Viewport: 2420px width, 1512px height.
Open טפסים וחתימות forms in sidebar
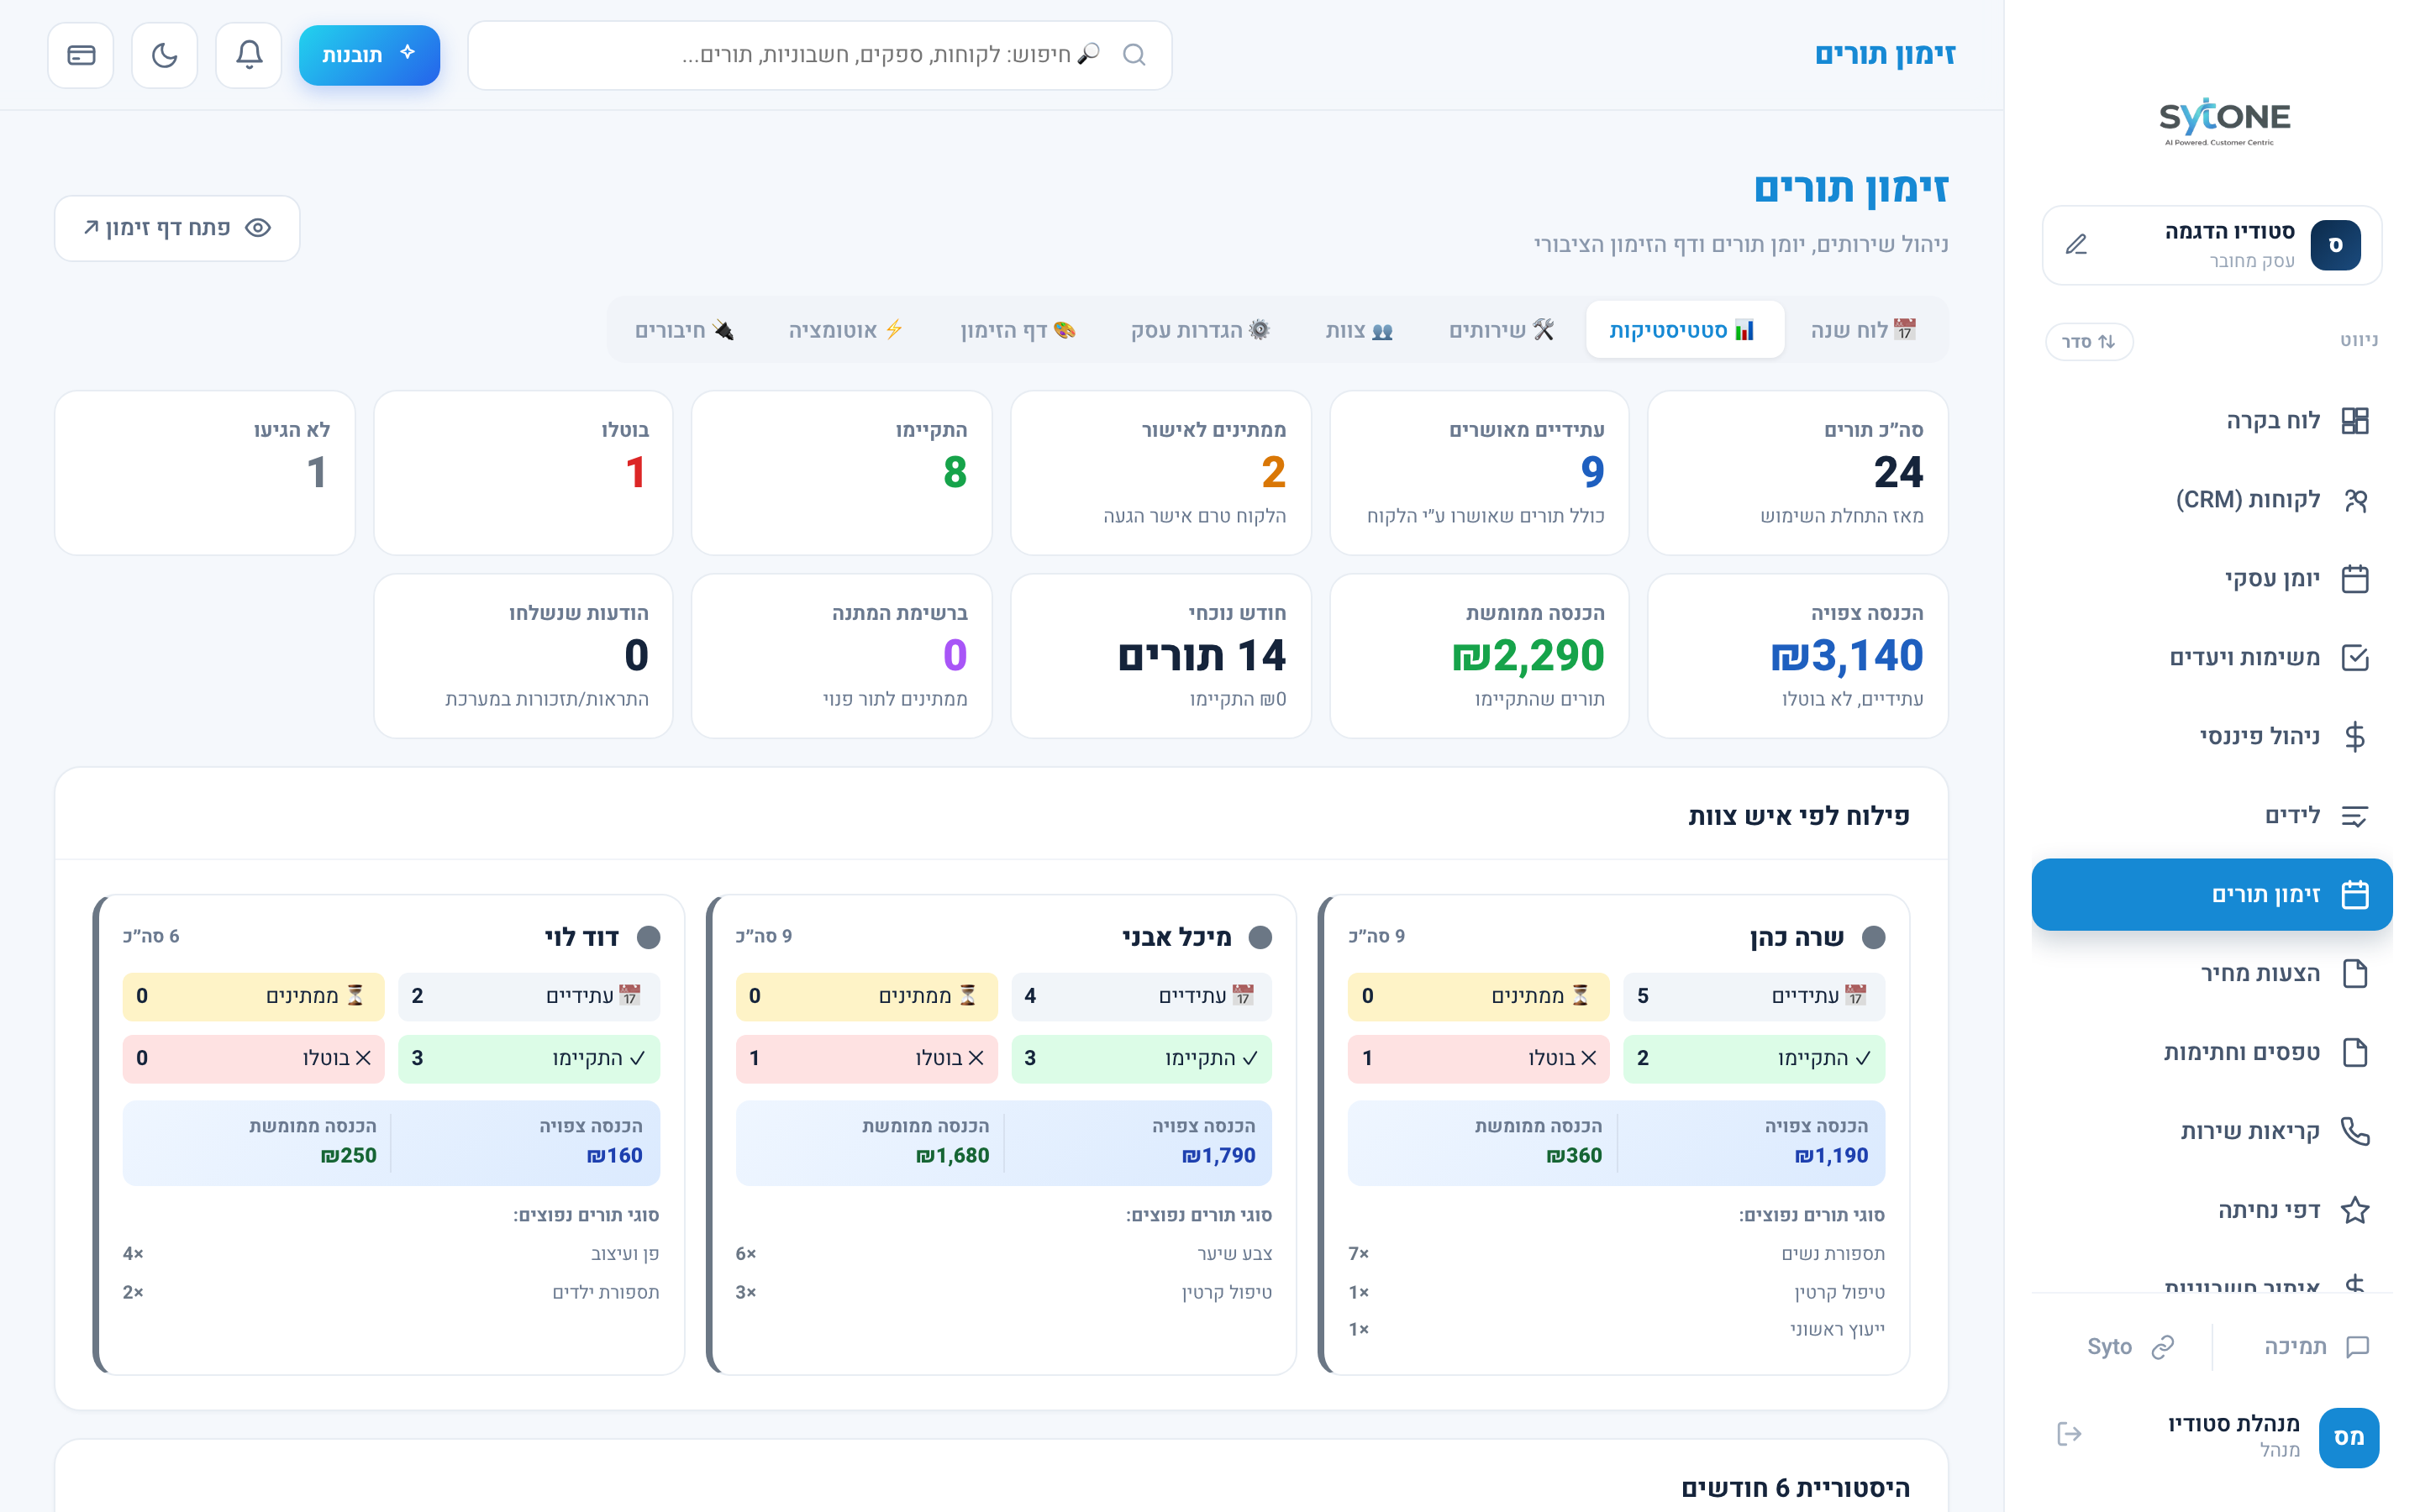pyautogui.click(x=2212, y=1052)
